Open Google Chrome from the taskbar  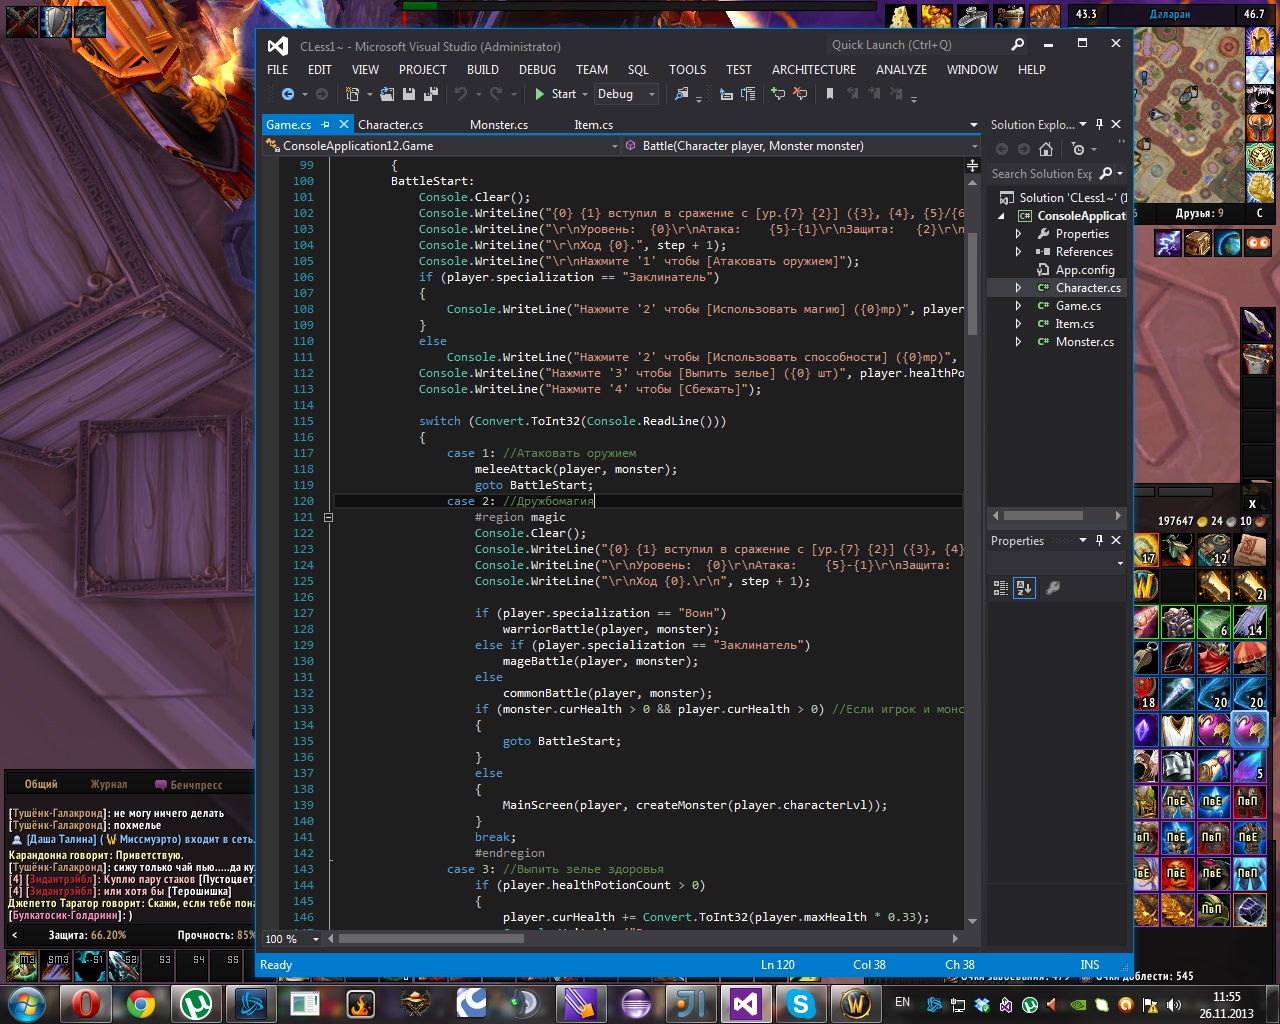coord(141,1003)
